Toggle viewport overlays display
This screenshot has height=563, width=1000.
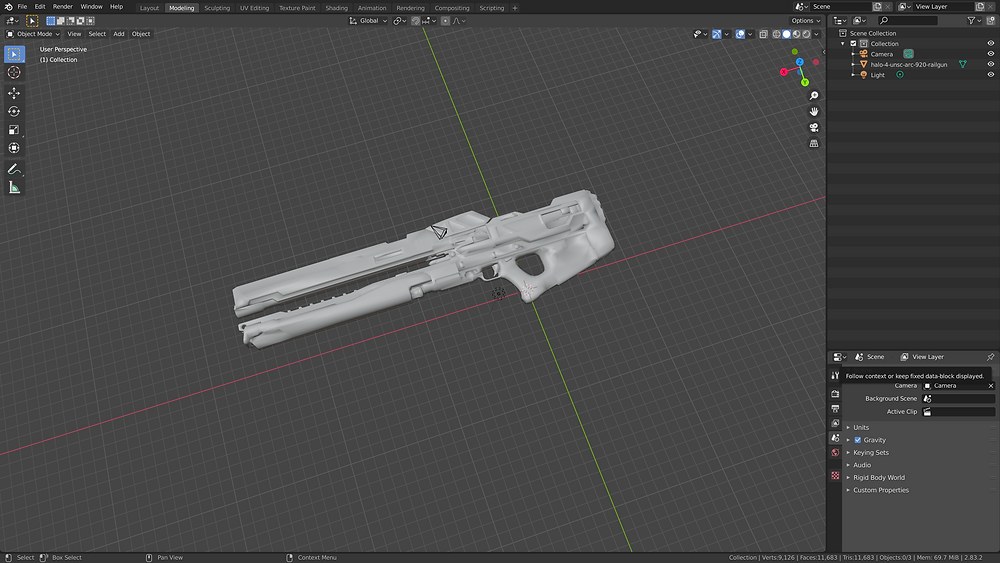pyautogui.click(x=740, y=34)
